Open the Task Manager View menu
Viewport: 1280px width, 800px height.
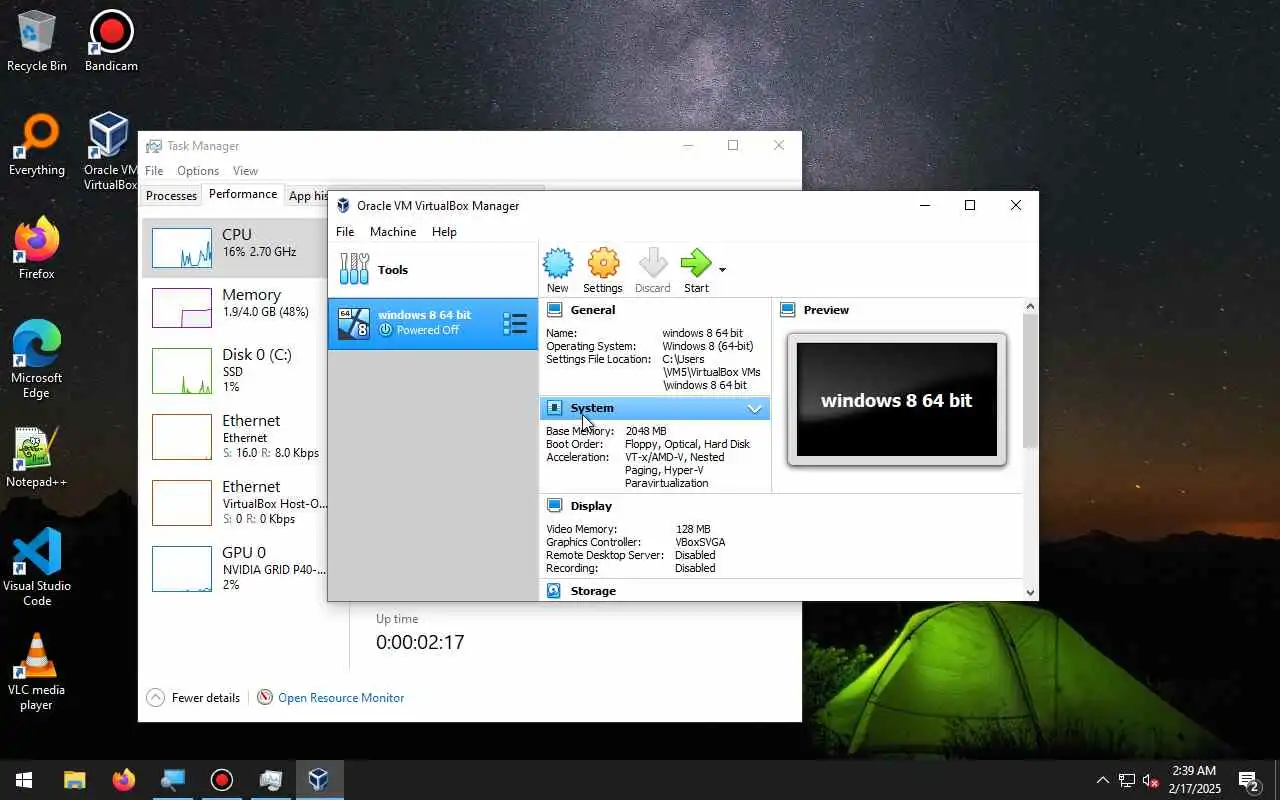(245, 171)
